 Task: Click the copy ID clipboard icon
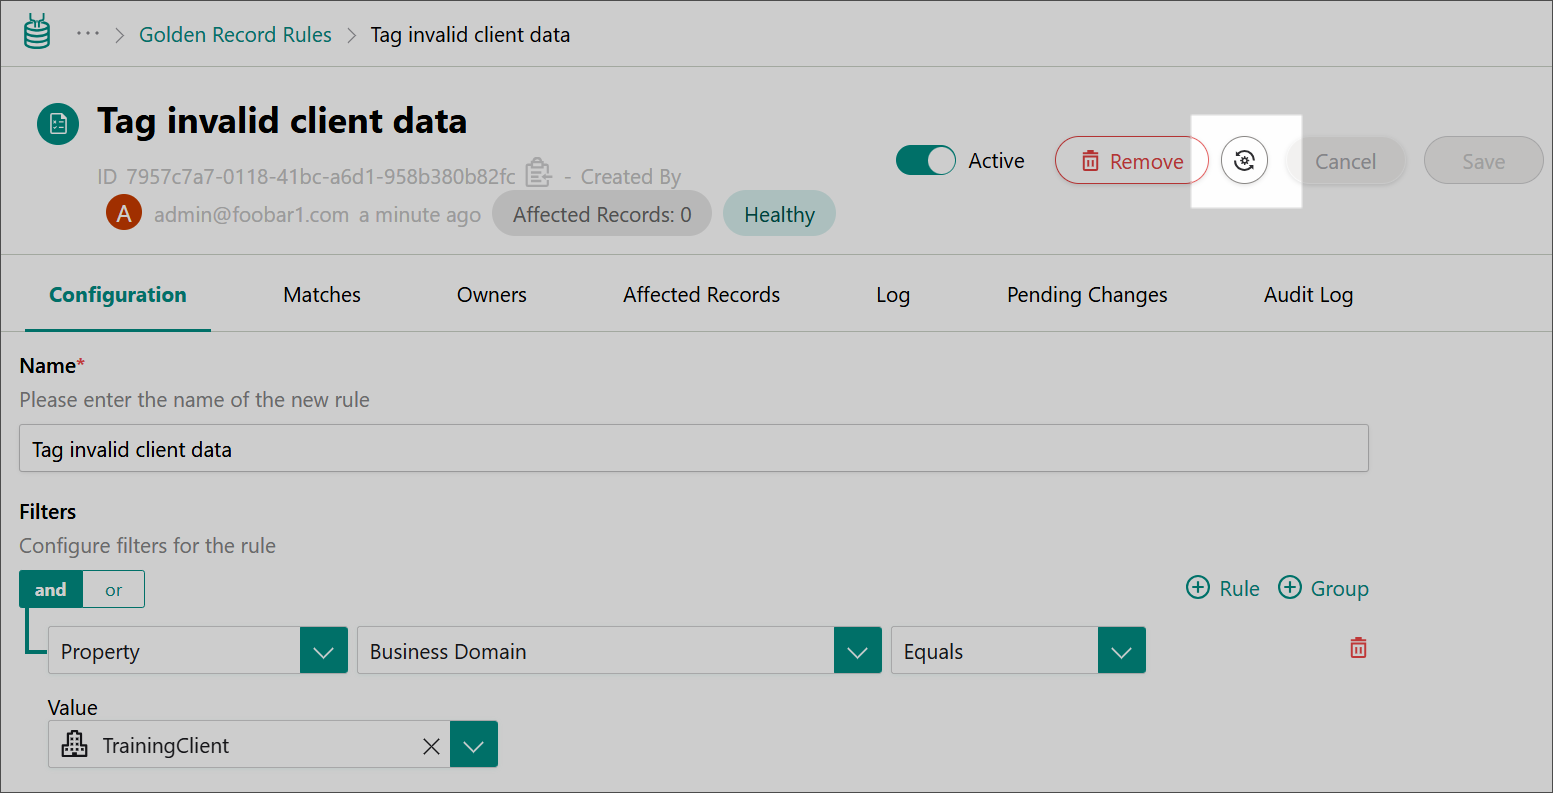click(538, 172)
